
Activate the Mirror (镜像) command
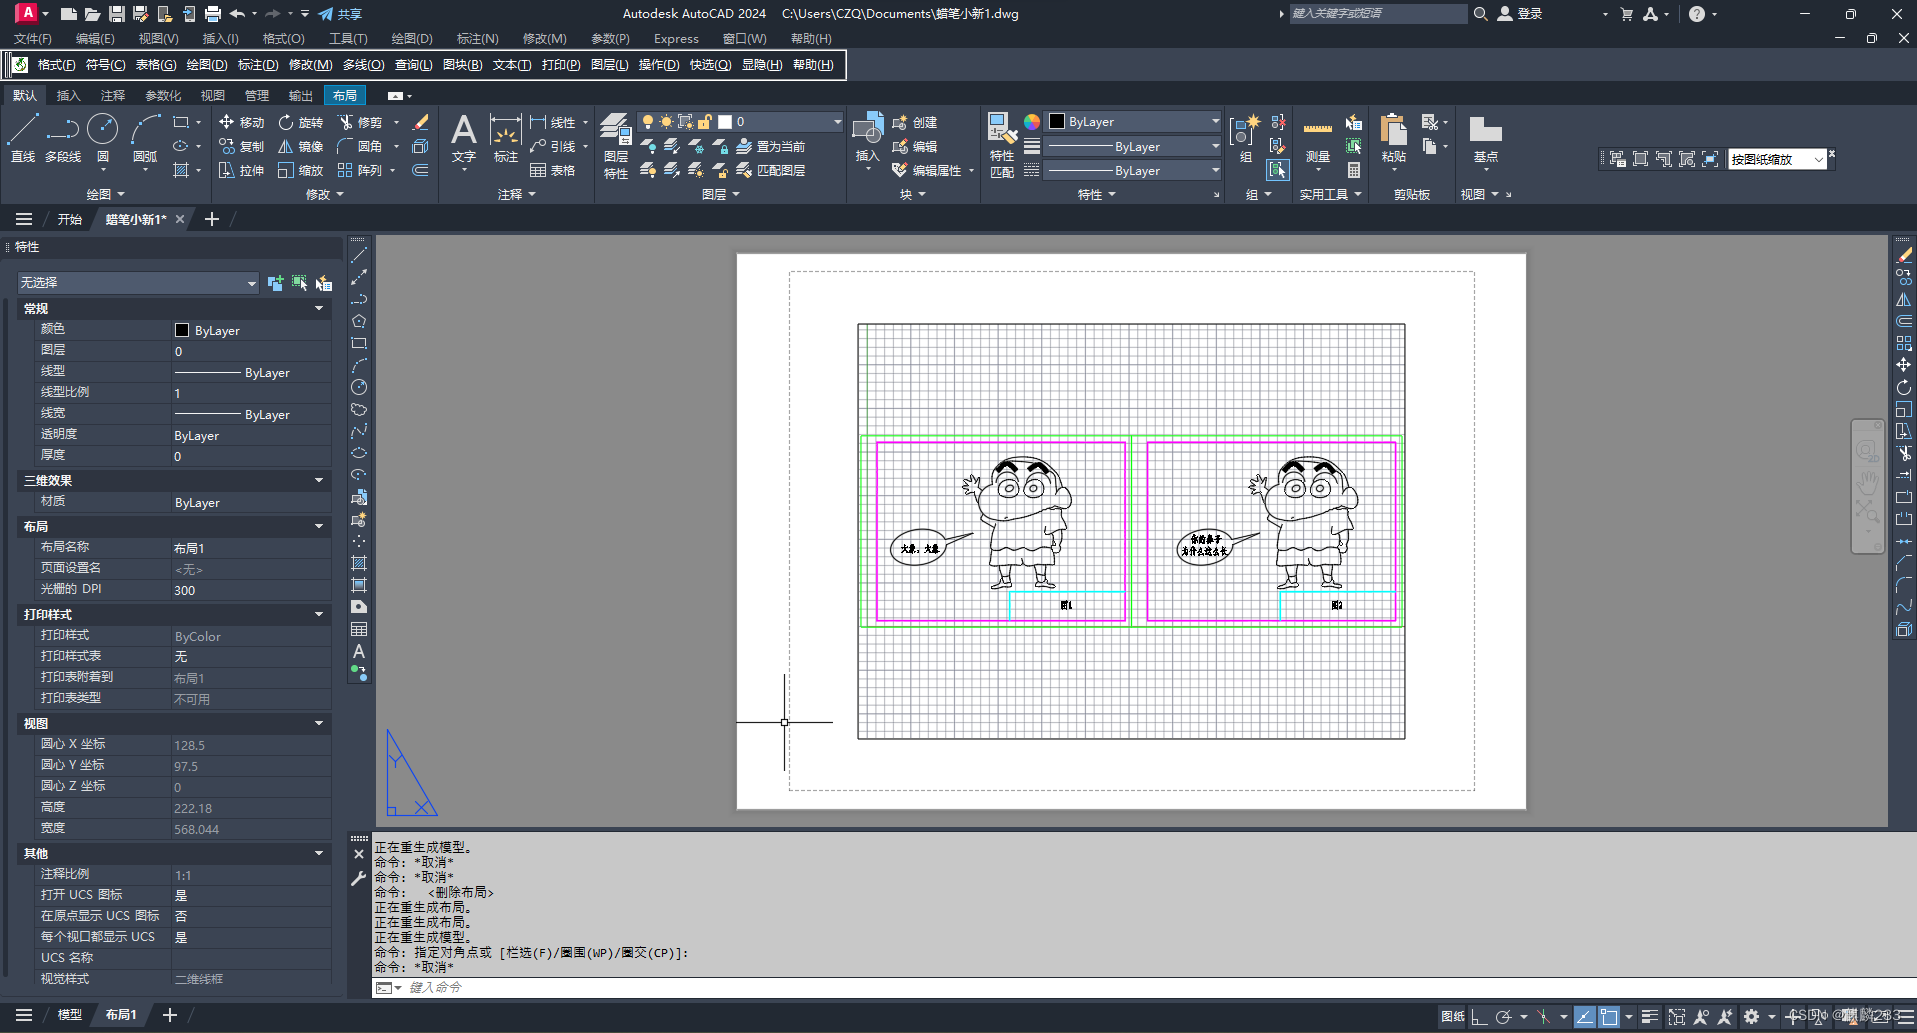(301, 146)
